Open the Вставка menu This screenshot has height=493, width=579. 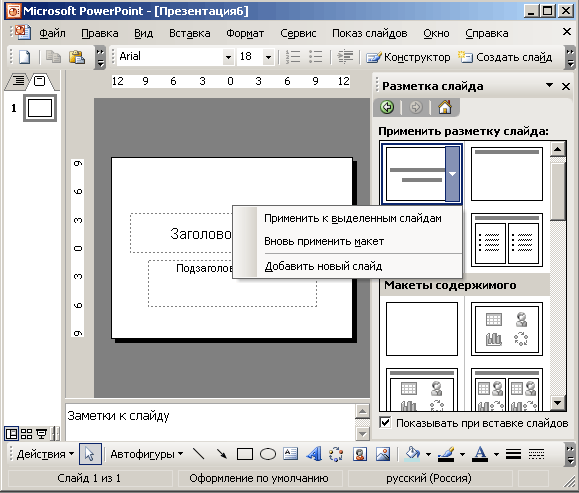point(189,33)
